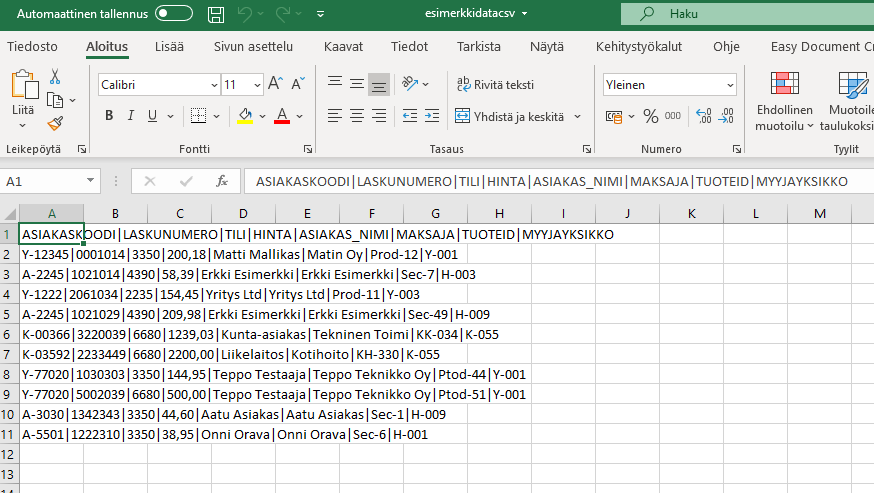Click the text Orientation icon
The height and width of the screenshot is (493, 874).
(410, 84)
